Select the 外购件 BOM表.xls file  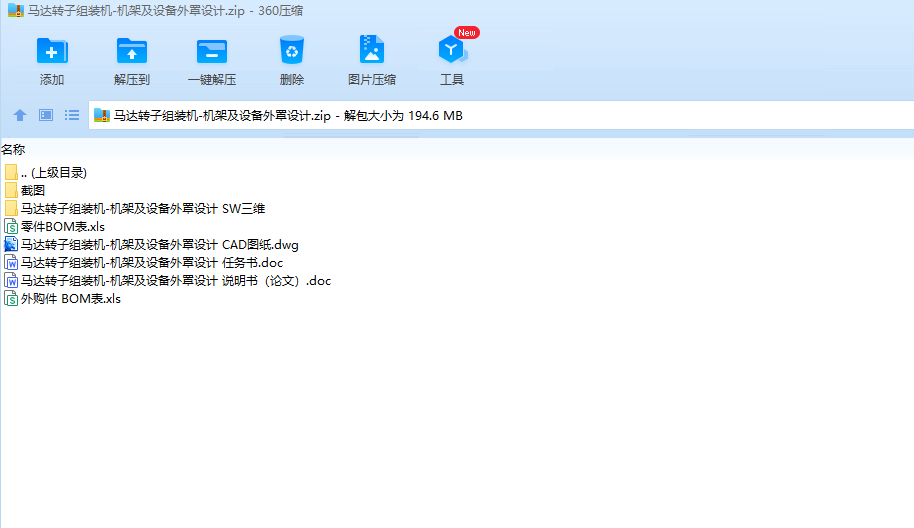click(x=62, y=299)
